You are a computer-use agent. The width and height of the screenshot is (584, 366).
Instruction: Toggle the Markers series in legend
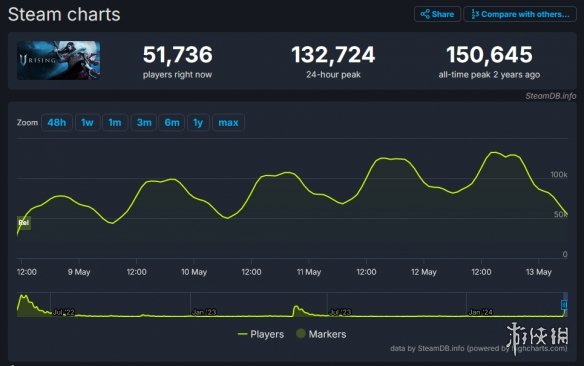pyautogui.click(x=321, y=334)
